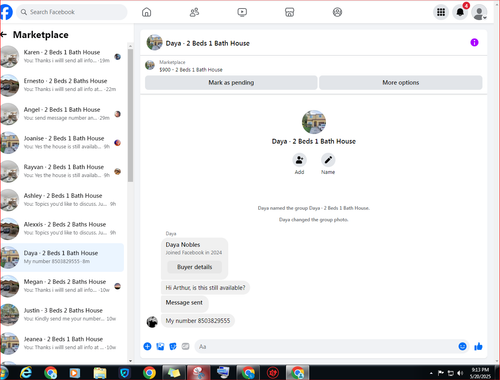Click message "My number 8503829555"
The image size is (500, 380).
(x=198, y=321)
